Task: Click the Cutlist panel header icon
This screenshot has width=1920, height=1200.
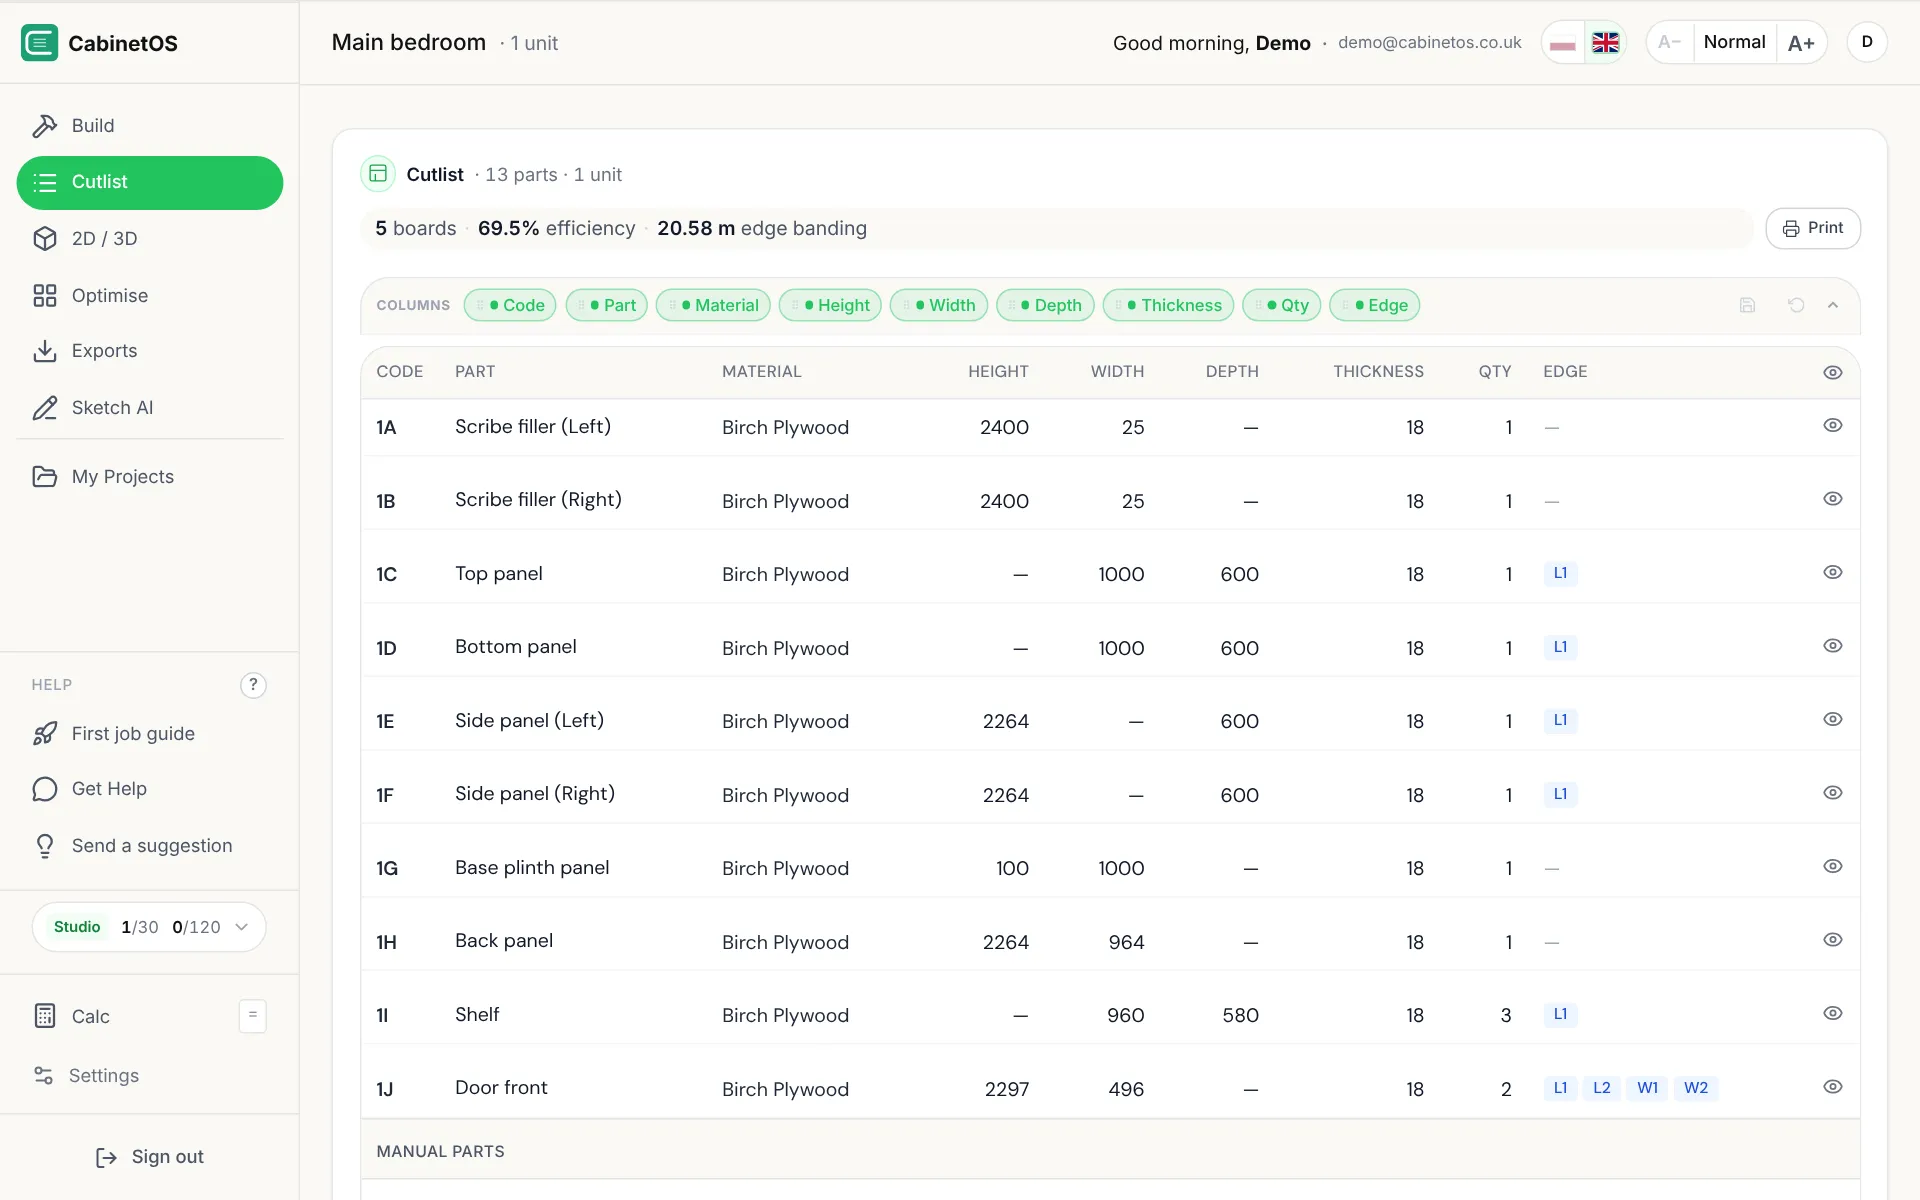Action: (378, 174)
